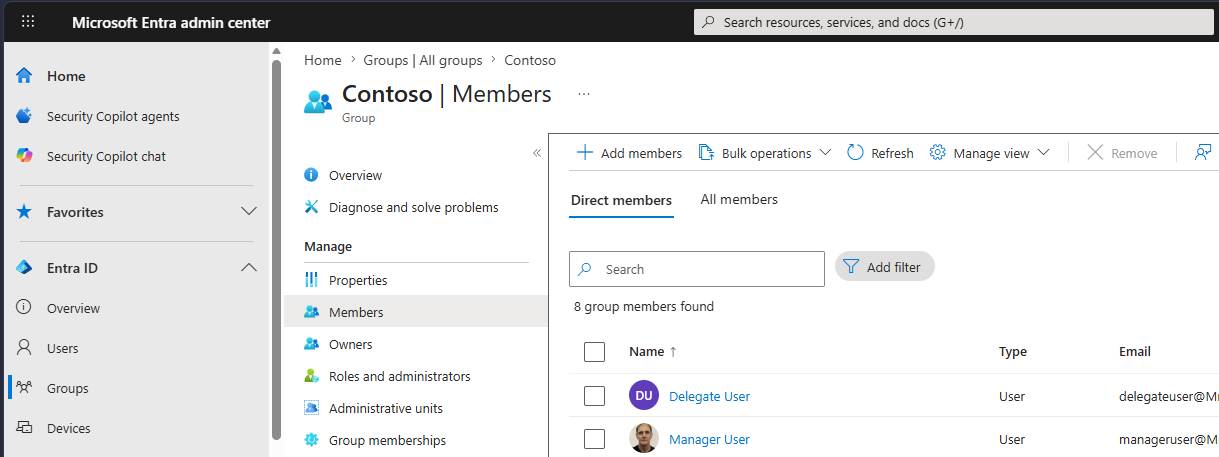
Task: Click the Home house icon in sidebar
Action: point(25,76)
